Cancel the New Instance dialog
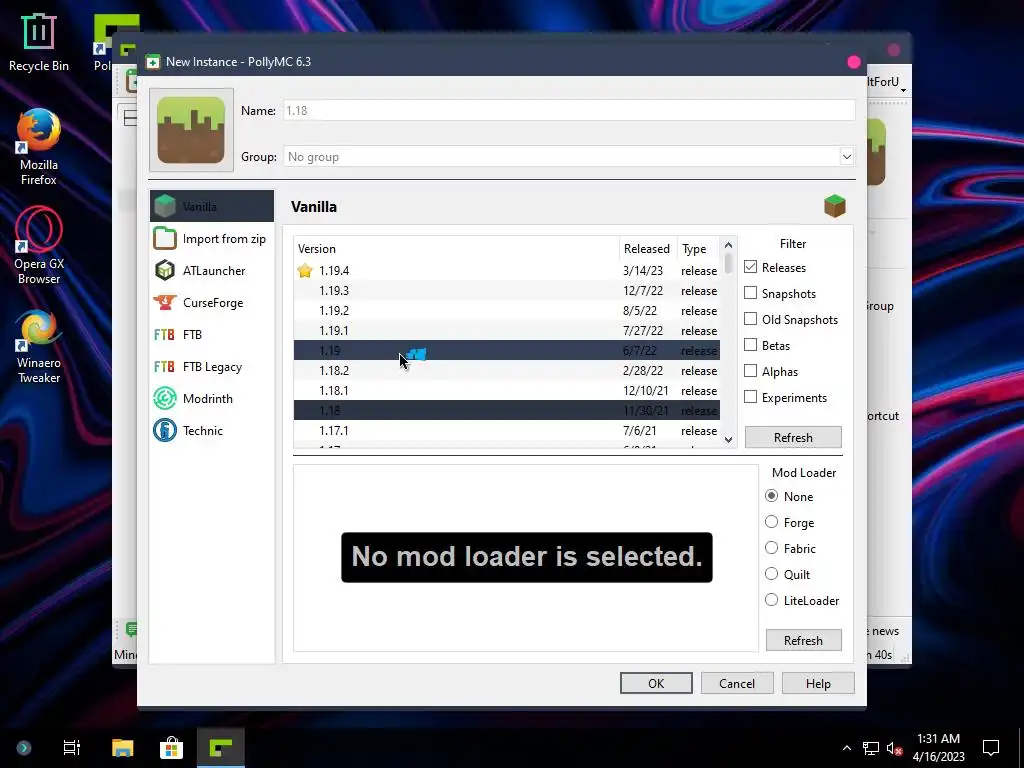 pyautogui.click(x=737, y=683)
